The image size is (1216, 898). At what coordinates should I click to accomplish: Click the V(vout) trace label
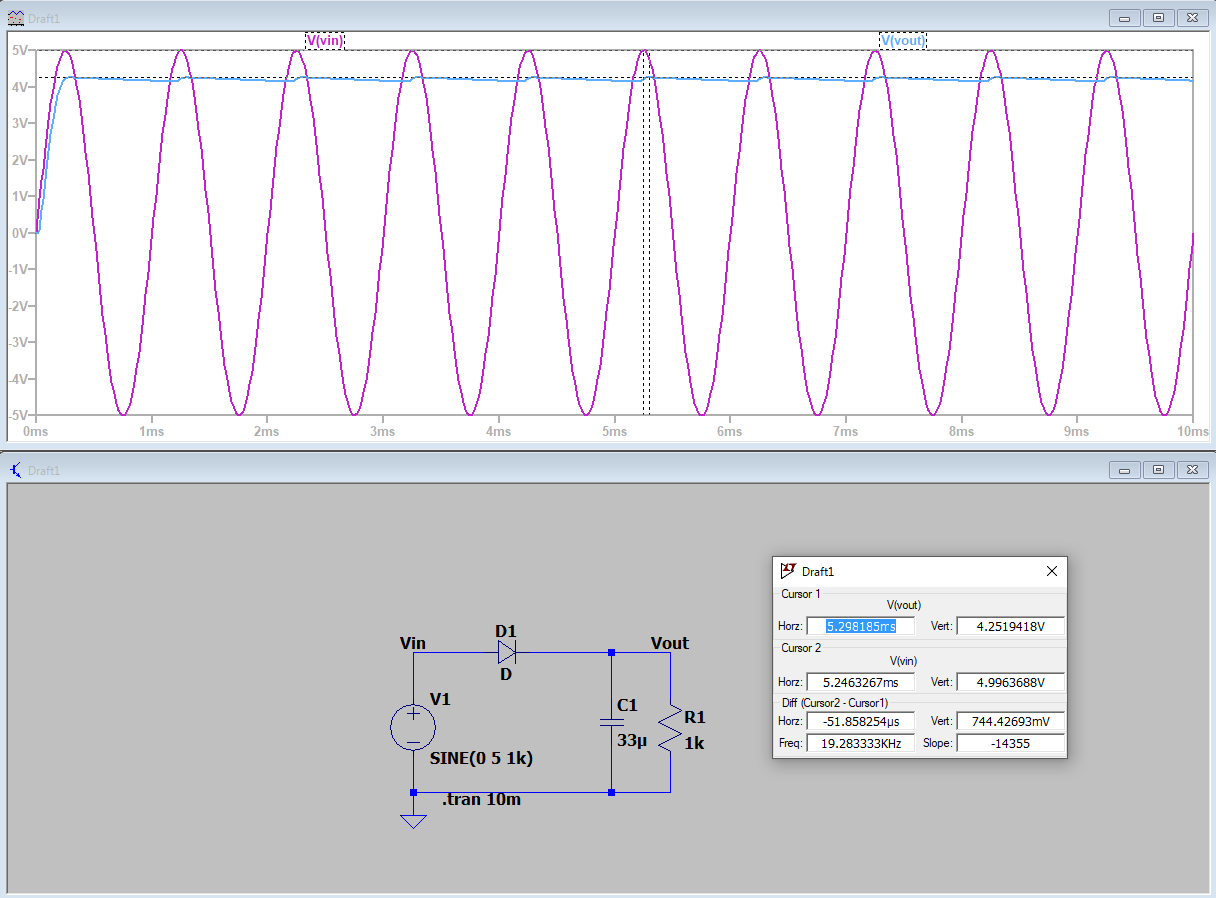pyautogui.click(x=902, y=40)
